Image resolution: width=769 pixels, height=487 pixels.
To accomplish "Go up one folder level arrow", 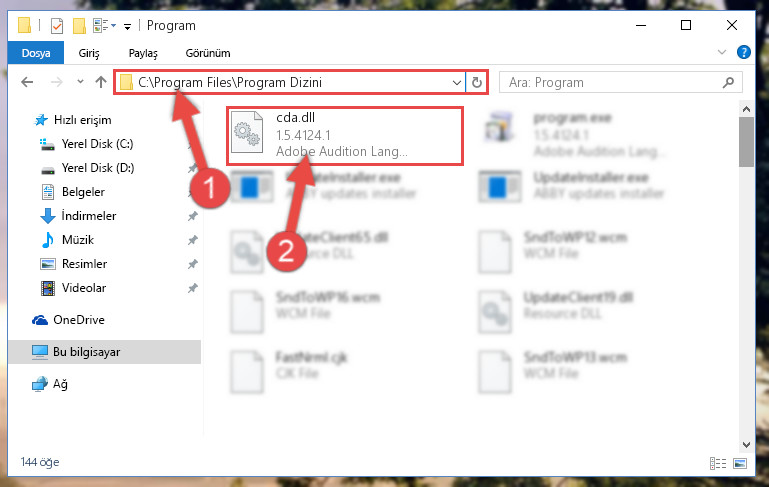I will tap(101, 82).
